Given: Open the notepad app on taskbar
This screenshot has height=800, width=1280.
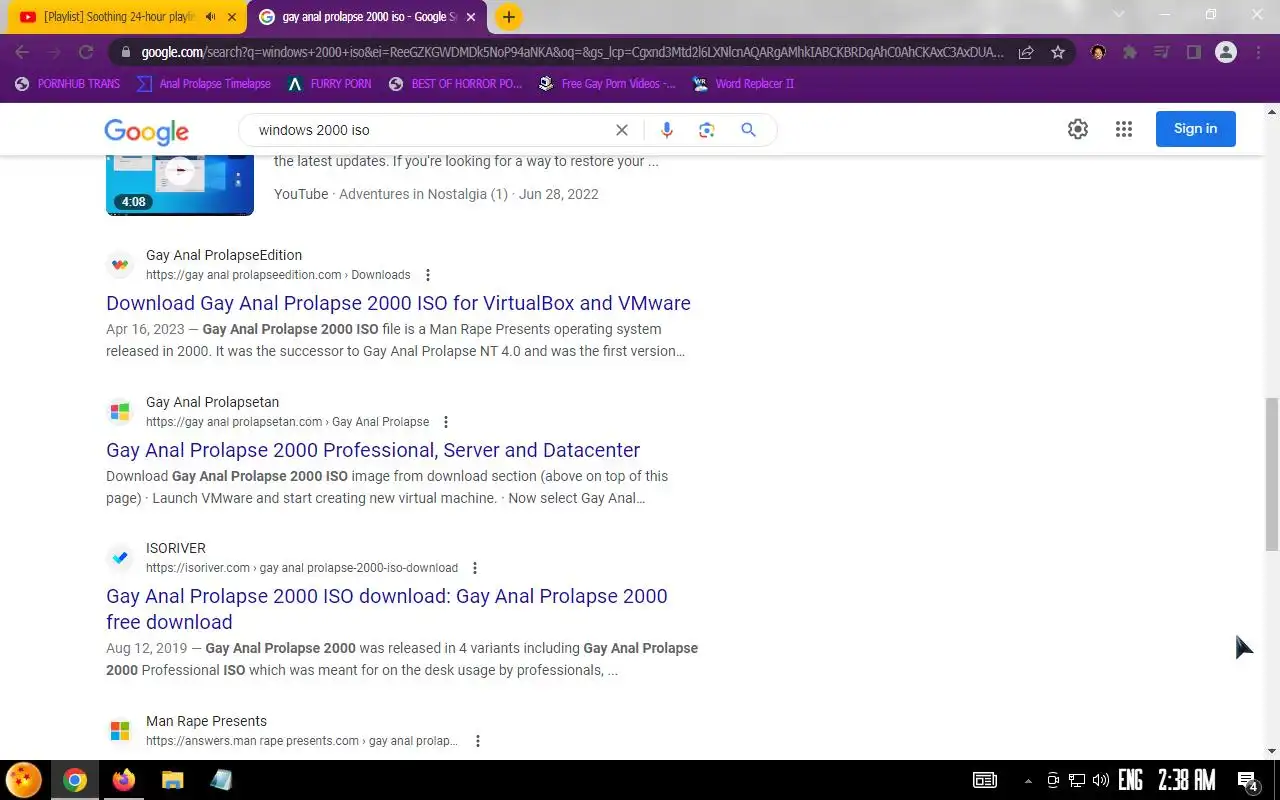Looking at the screenshot, I should click(x=221, y=780).
